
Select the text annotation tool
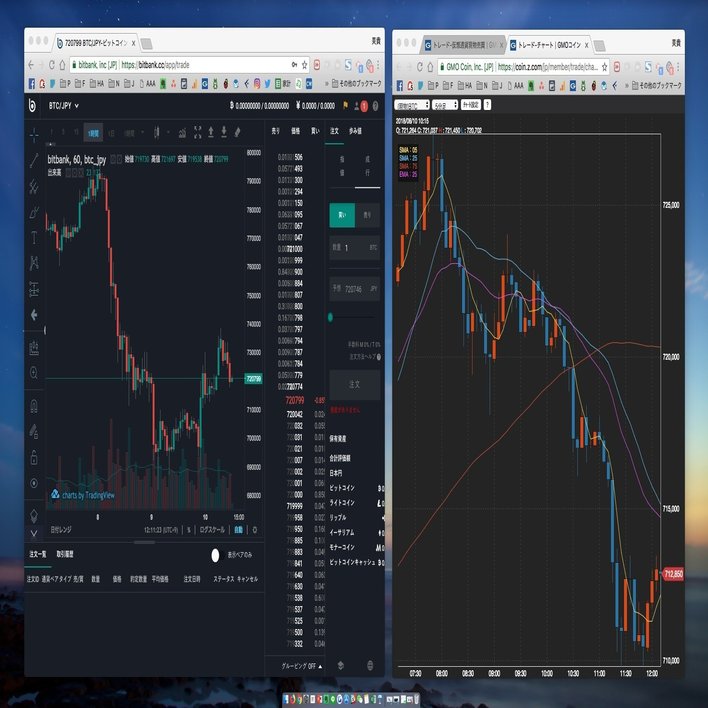(x=34, y=238)
